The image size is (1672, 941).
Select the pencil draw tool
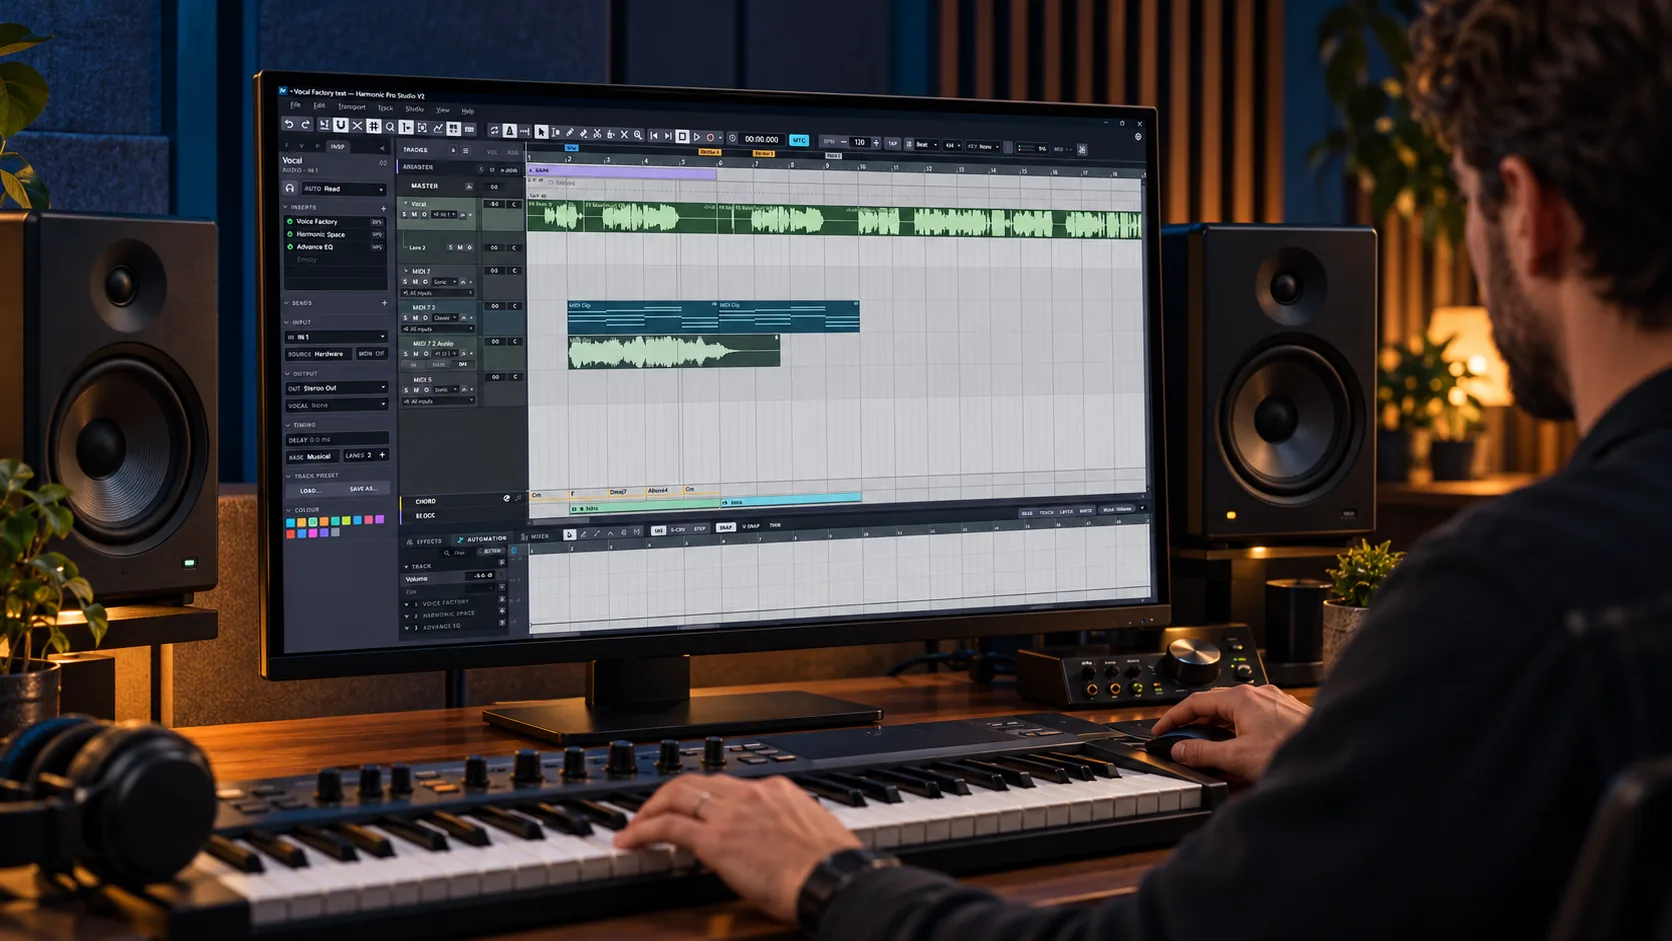569,132
